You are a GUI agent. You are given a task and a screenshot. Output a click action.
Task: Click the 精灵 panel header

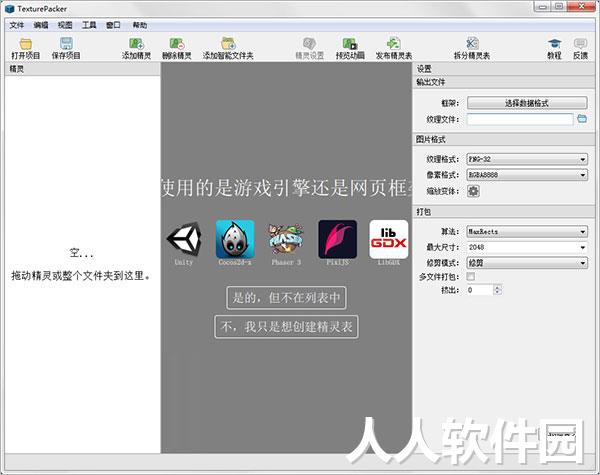pyautogui.click(x=82, y=69)
